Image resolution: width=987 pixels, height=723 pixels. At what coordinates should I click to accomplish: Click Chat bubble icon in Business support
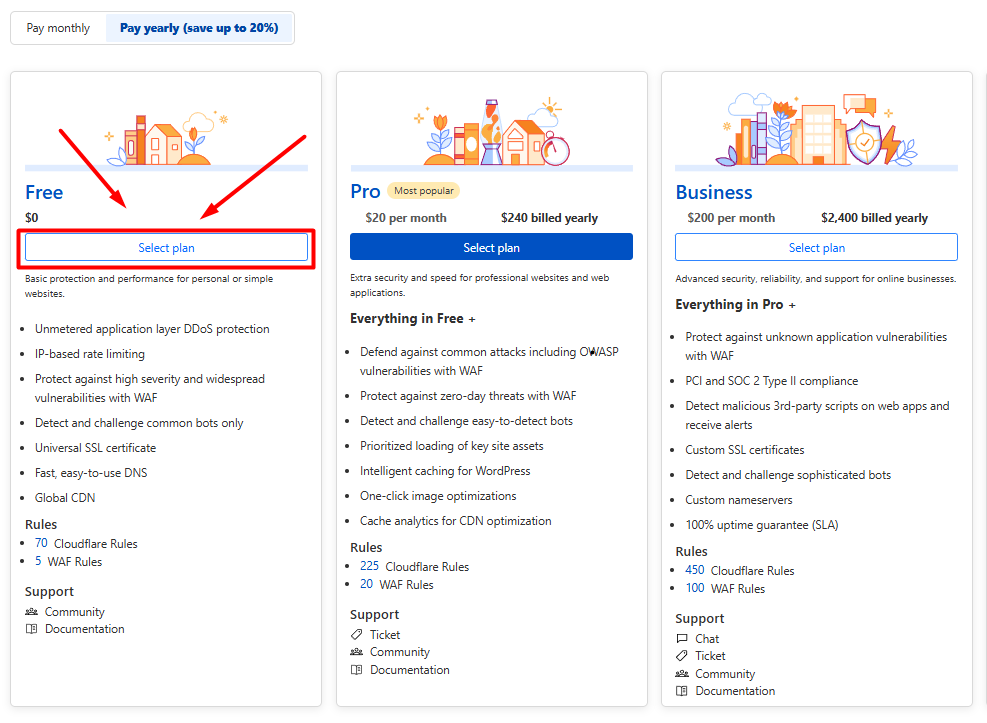click(682, 639)
